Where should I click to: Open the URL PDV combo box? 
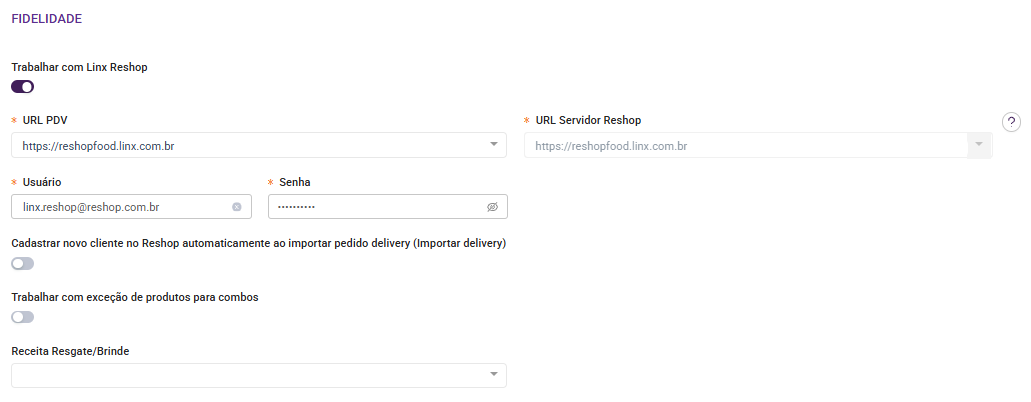tap(250, 146)
